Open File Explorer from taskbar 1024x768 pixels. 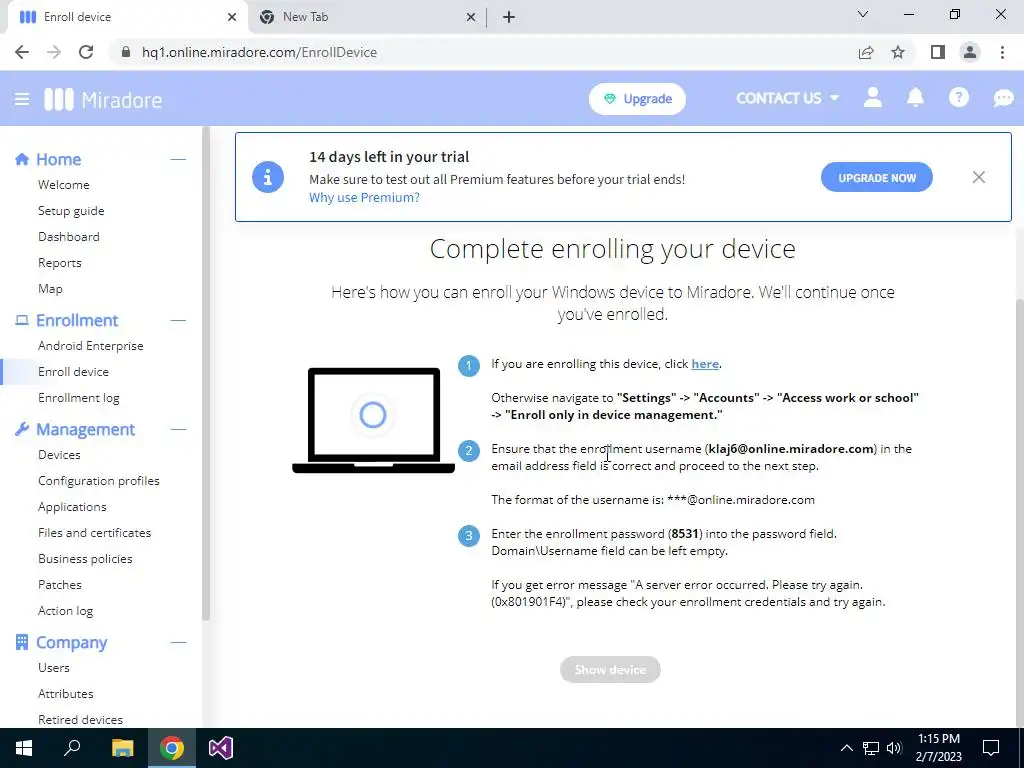pyautogui.click(x=122, y=748)
